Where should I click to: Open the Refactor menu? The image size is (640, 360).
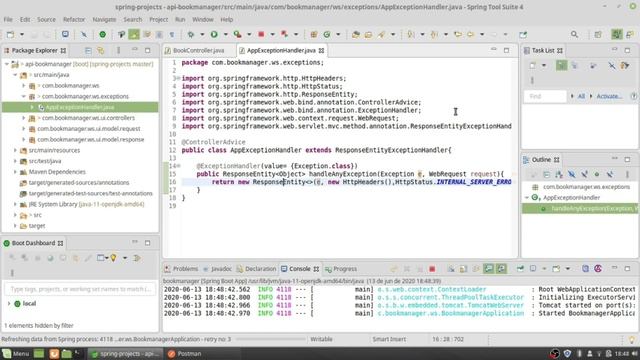tap(74, 19)
